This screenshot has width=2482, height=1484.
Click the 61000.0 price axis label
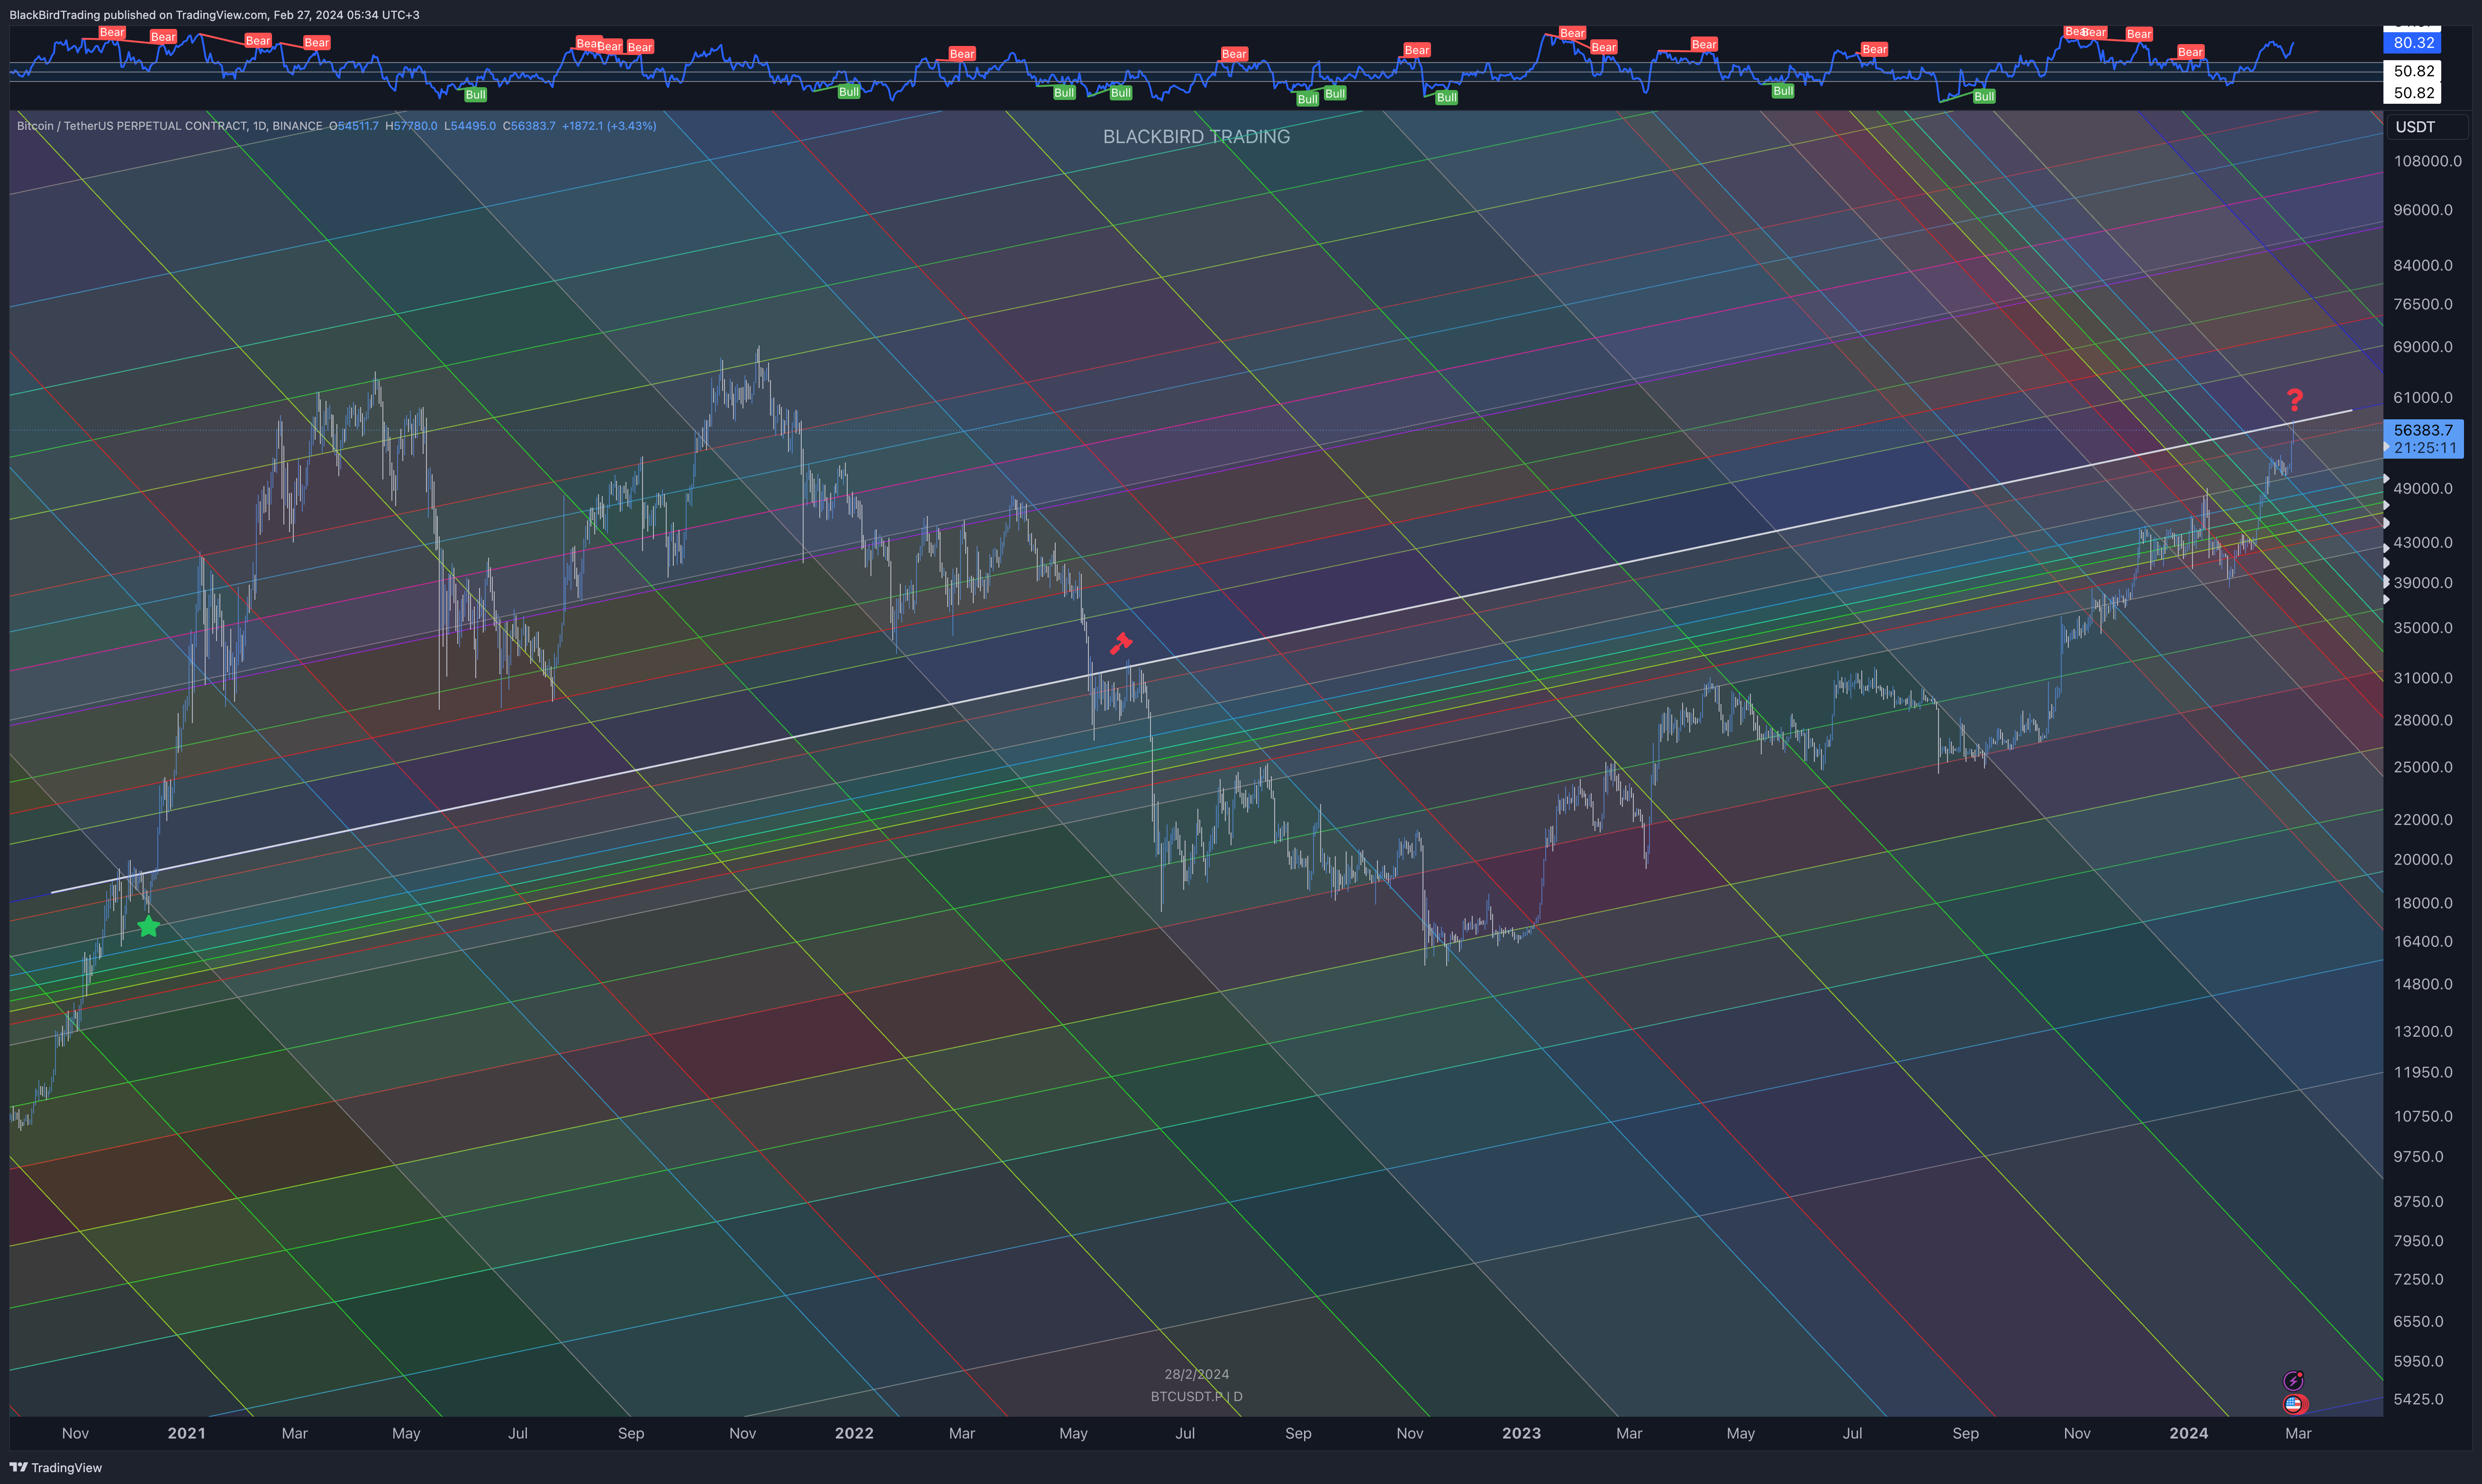pyautogui.click(x=2423, y=397)
